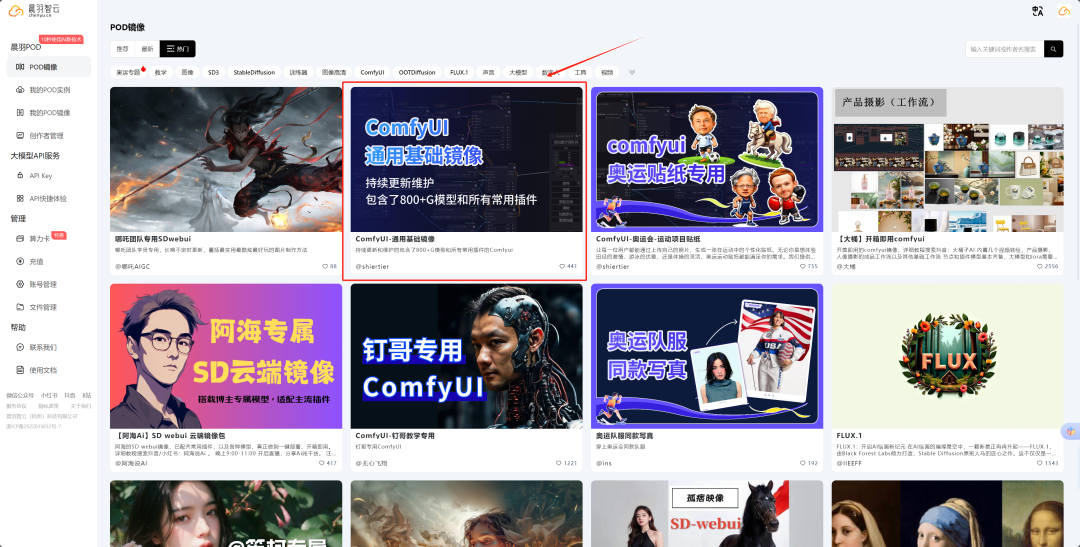Open the 钉哥专用ComfyUI thumbnail
The height and width of the screenshot is (547, 1080).
[x=466, y=356]
